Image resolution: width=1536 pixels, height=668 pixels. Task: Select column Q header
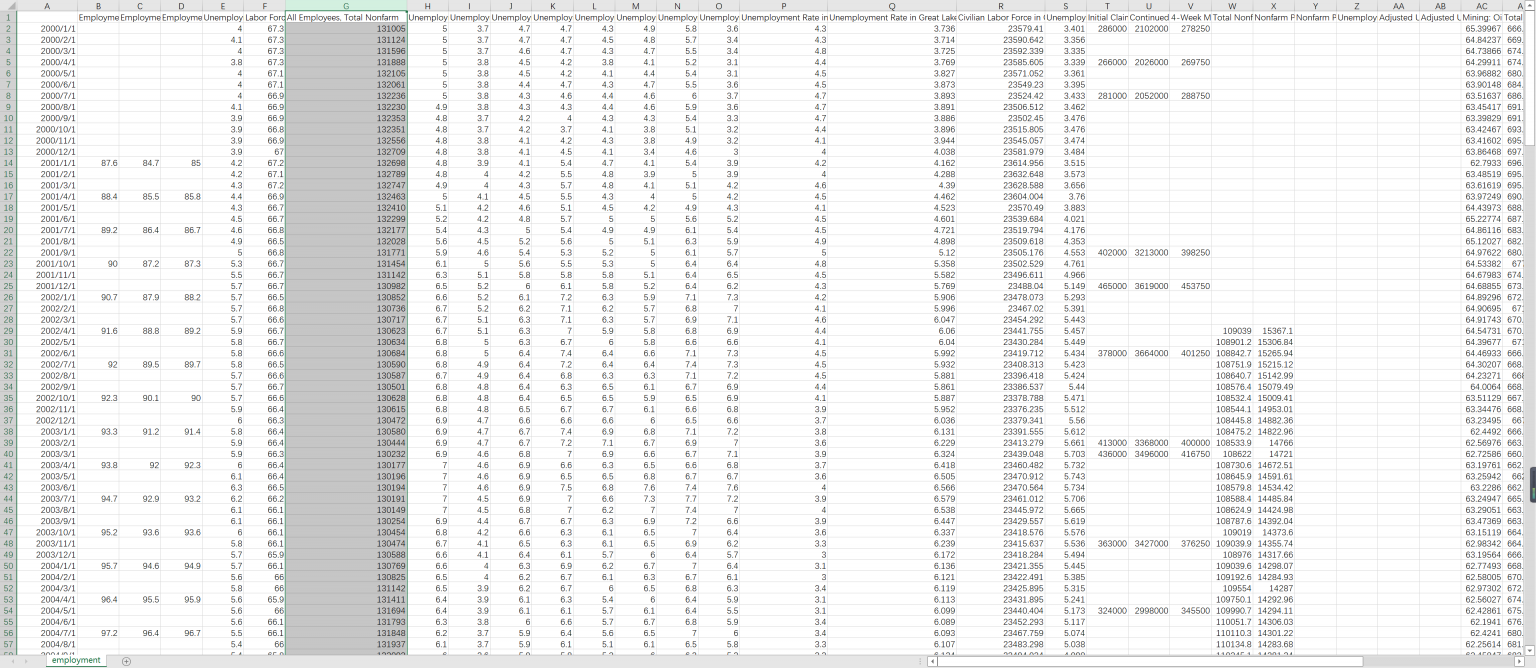[x=891, y=6]
